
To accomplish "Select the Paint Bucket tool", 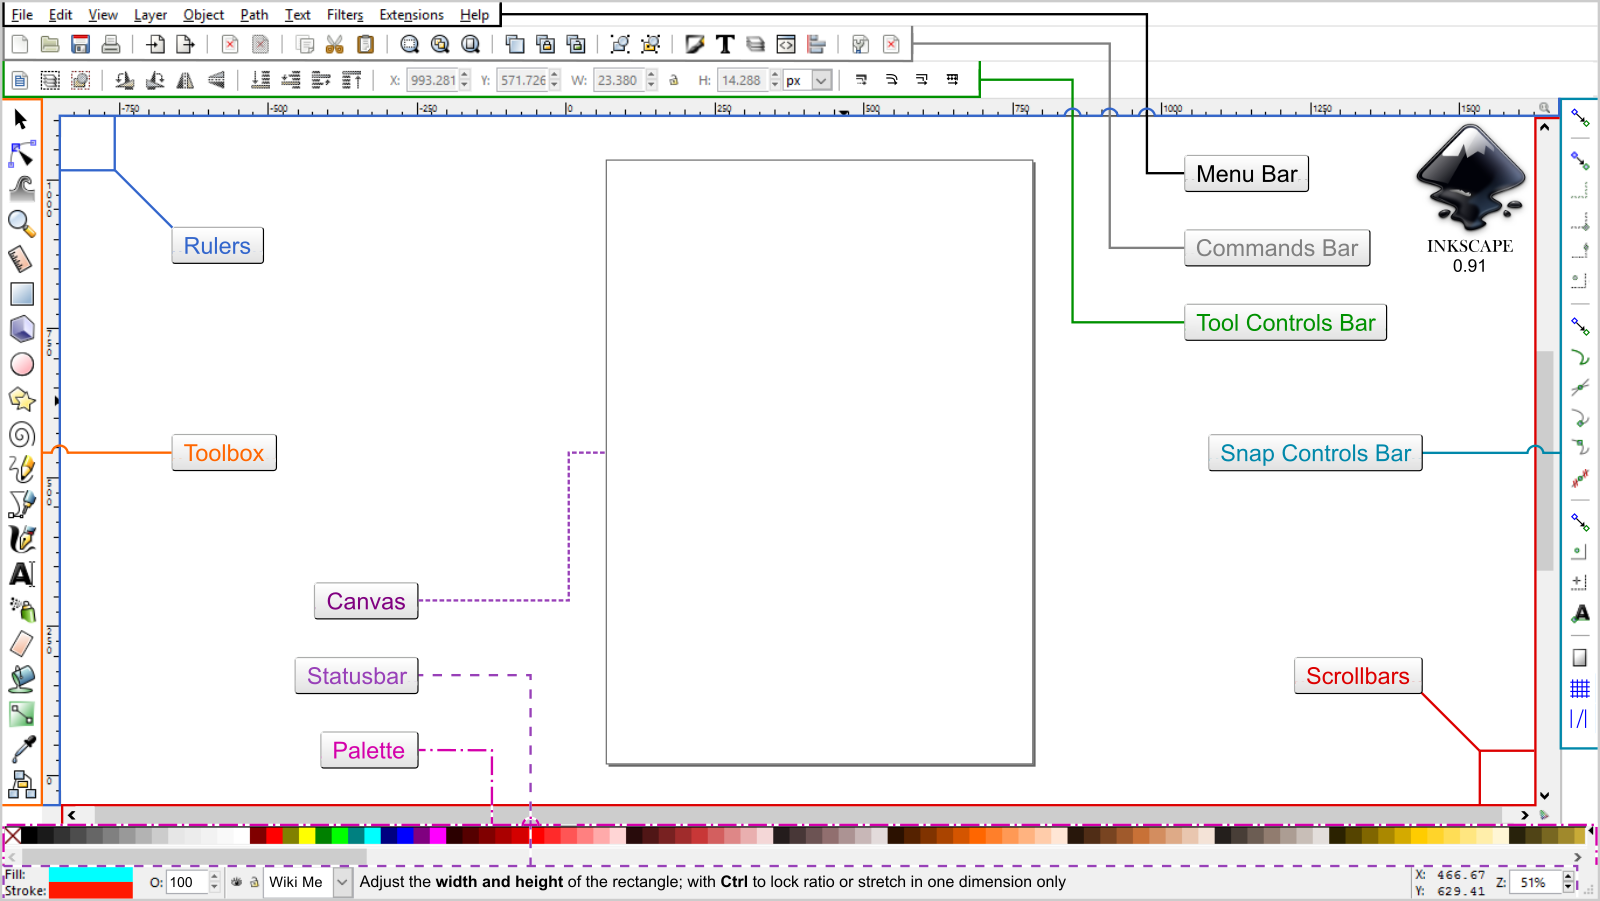I will pyautogui.click(x=21, y=679).
